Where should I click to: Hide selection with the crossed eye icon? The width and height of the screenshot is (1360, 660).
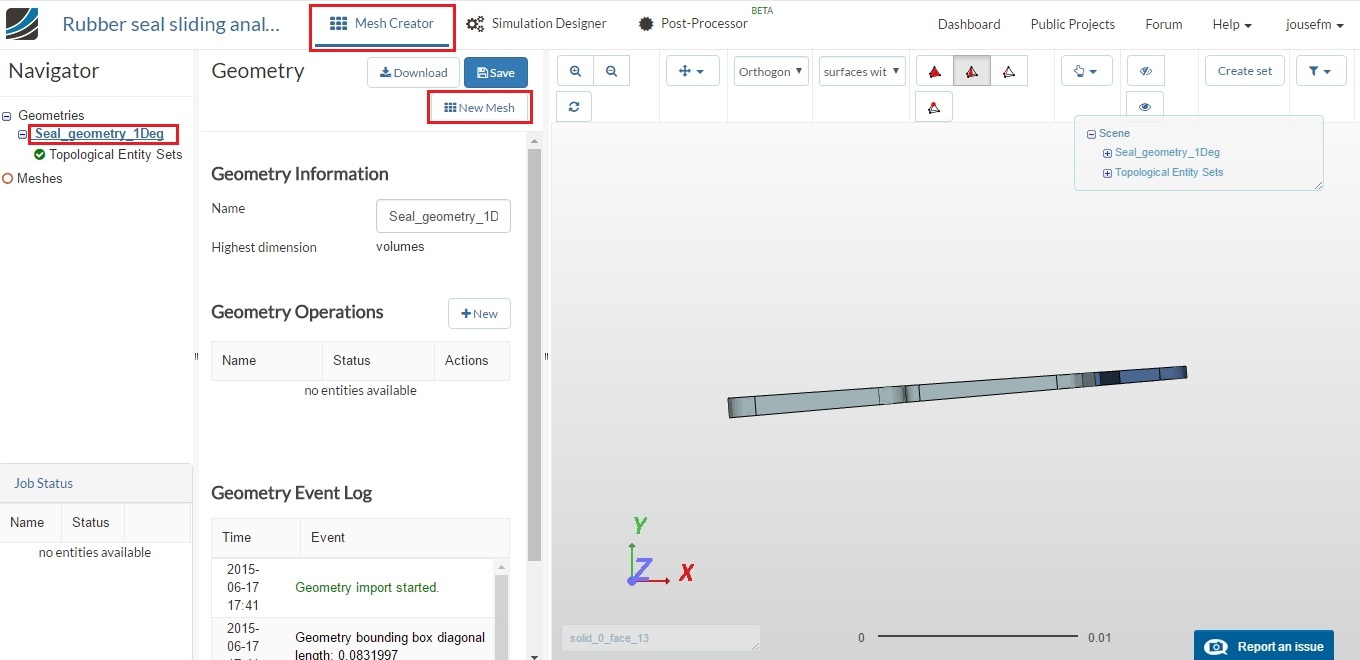tap(1145, 71)
